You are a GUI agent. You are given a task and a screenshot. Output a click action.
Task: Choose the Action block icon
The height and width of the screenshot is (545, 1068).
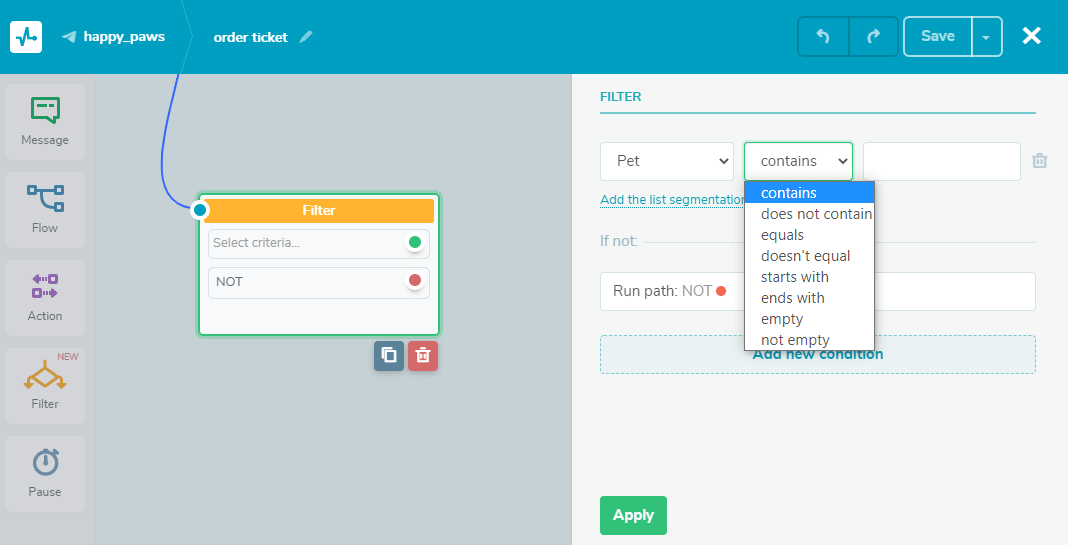click(x=45, y=297)
